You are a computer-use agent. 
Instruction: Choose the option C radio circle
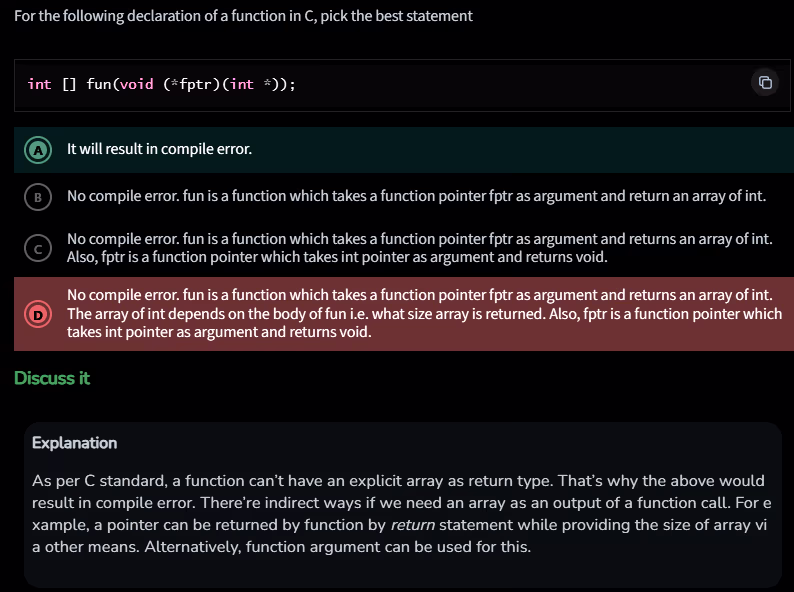(x=38, y=248)
